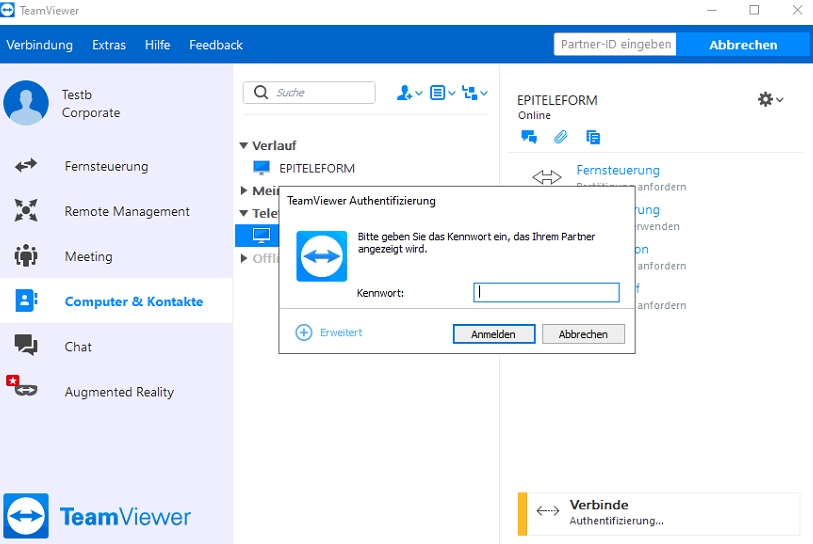The width and height of the screenshot is (813, 544).
Task: Click the Testb profile avatar
Action: point(26,103)
